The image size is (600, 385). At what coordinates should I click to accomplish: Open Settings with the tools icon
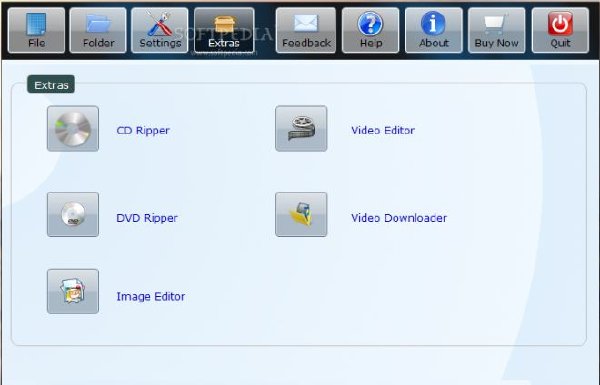[160, 30]
